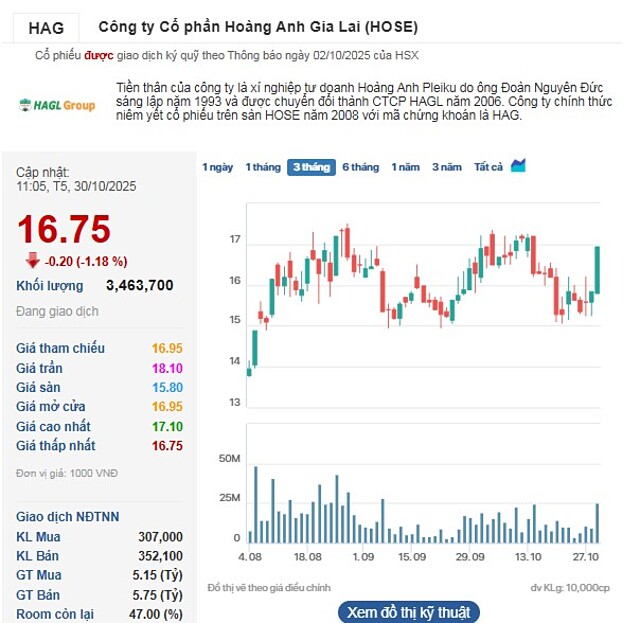Click the Khối lượng value 3,463,700
Viewport: 640px width, 623px height.
(x=139, y=285)
